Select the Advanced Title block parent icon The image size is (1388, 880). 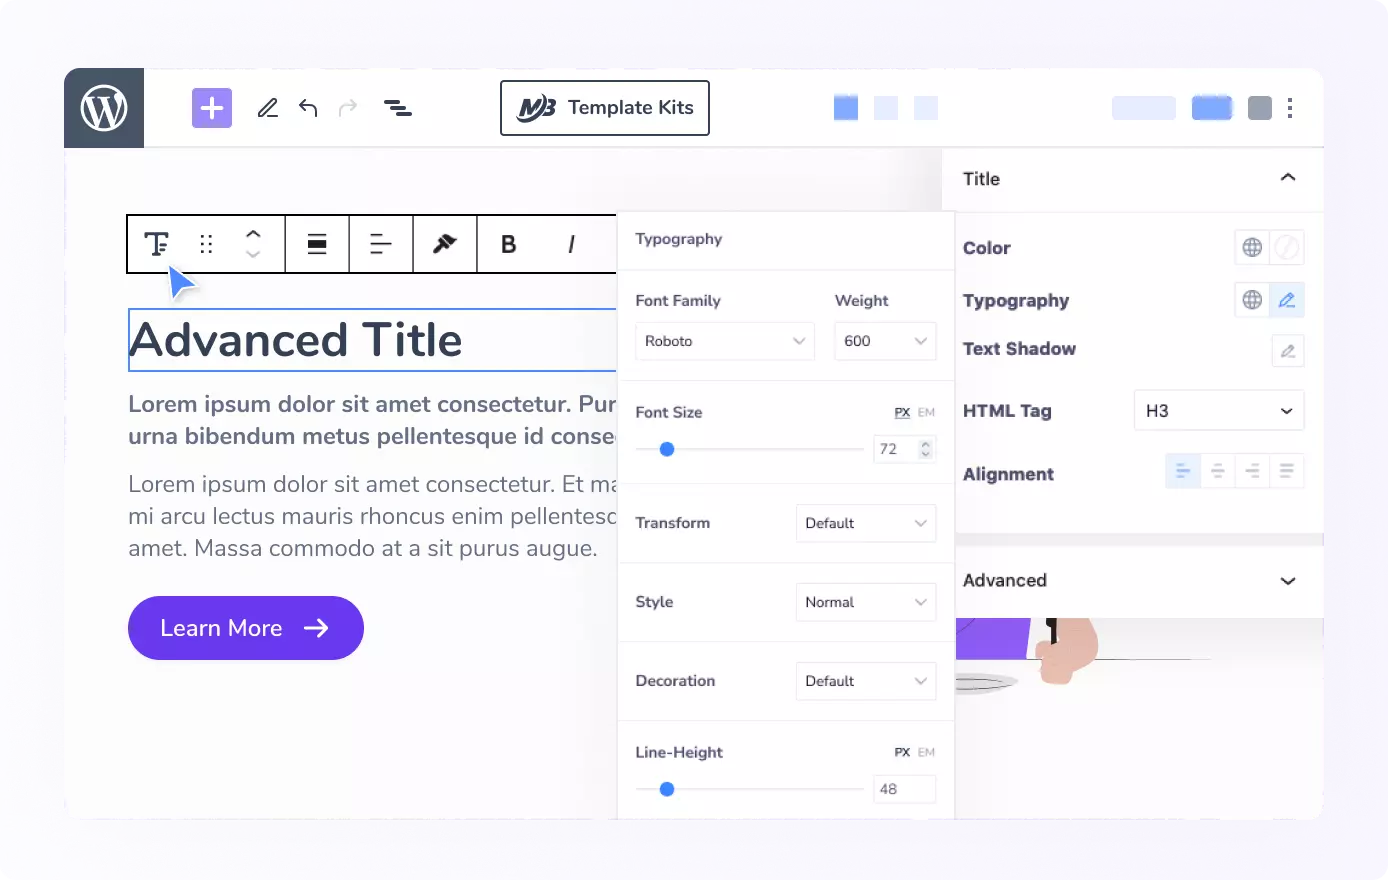(158, 243)
